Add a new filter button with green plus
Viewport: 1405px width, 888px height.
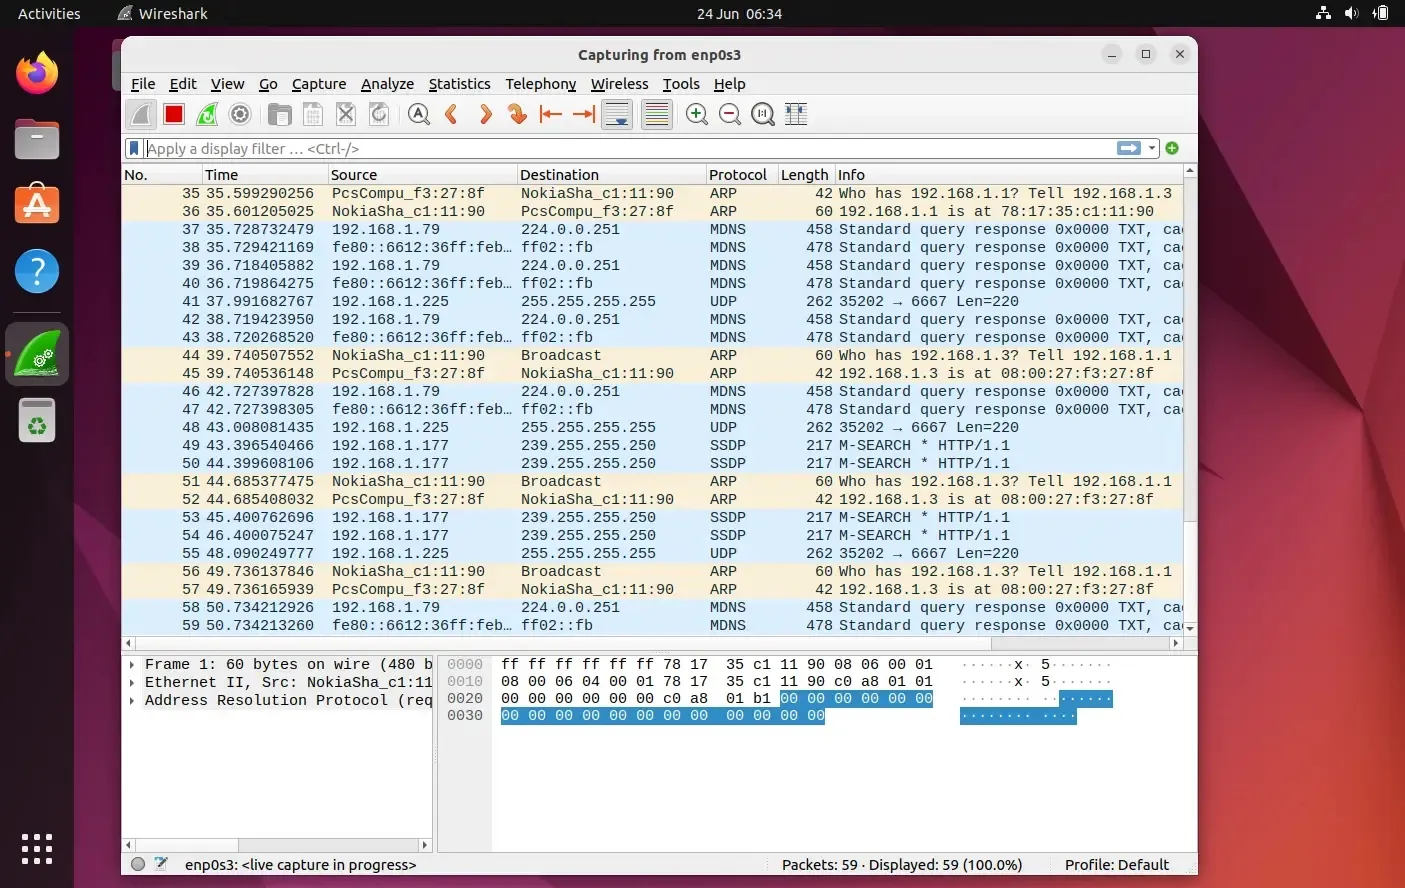point(1171,148)
